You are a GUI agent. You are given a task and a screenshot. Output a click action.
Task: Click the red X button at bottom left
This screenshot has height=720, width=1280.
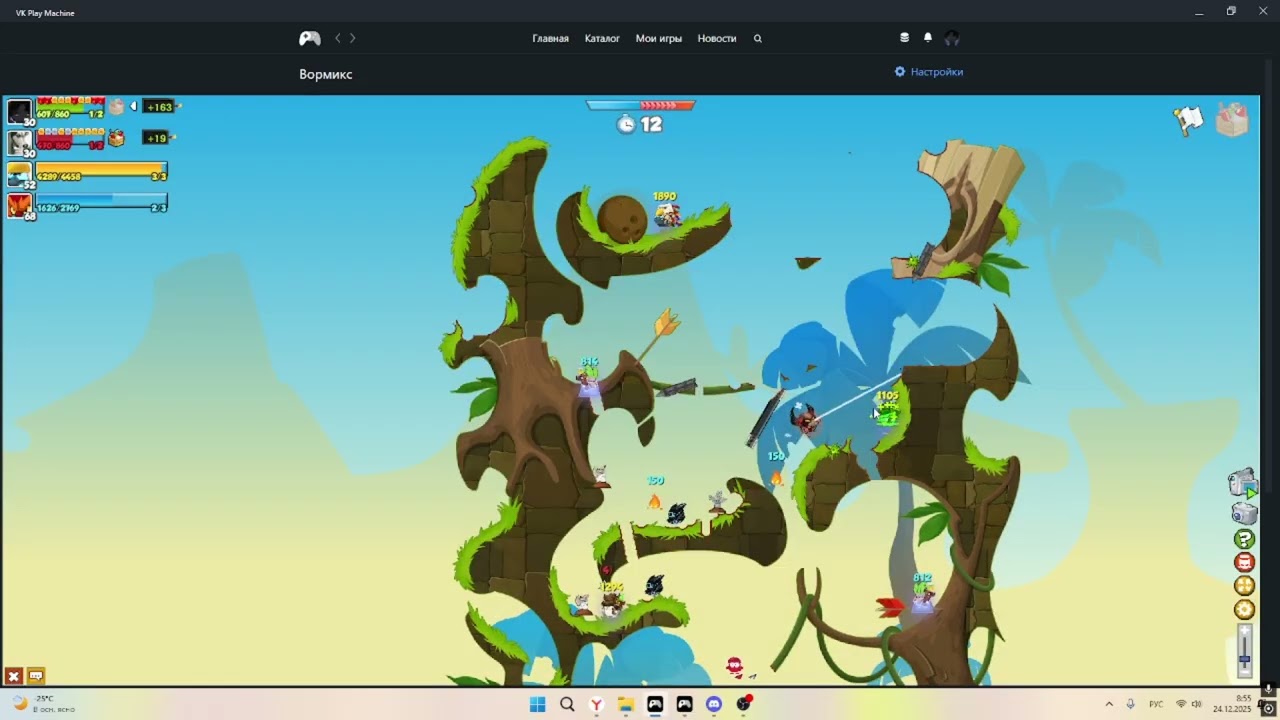click(x=14, y=676)
